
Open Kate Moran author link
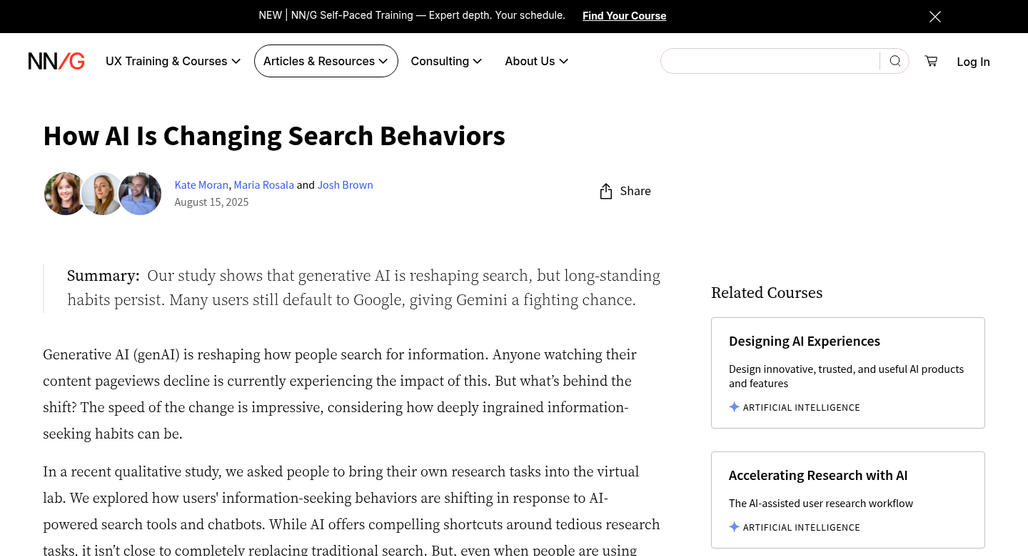coord(201,185)
